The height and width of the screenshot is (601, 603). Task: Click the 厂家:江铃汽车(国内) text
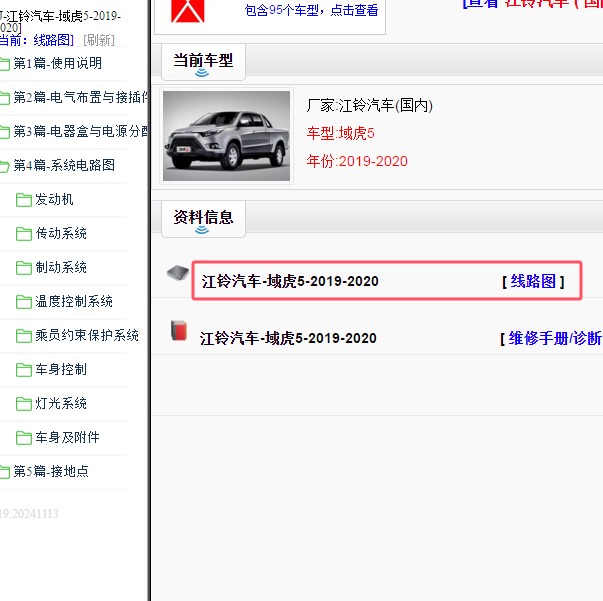[x=370, y=105]
